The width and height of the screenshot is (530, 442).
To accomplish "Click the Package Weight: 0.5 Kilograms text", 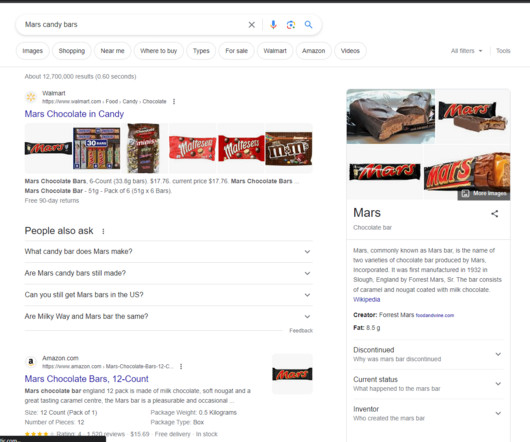I will pyautogui.click(x=194, y=413).
